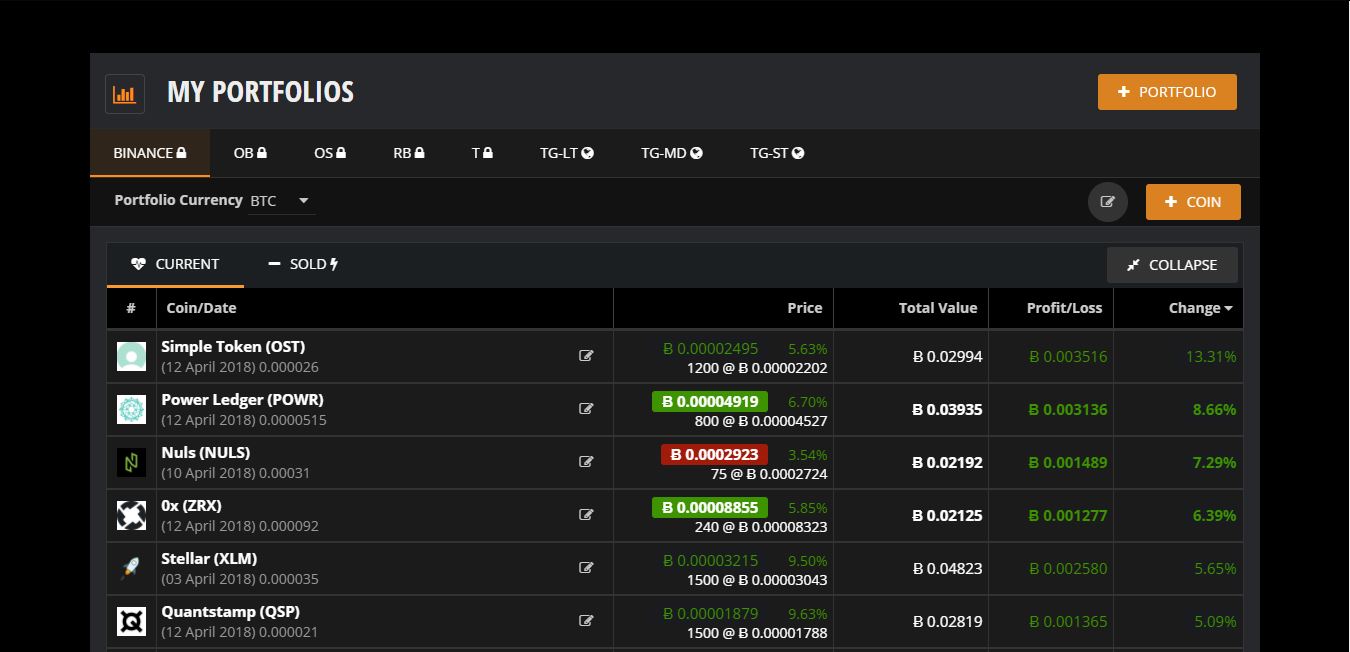Click the Power Ledger coin logo
This screenshot has height=652, width=1350.
pos(131,409)
